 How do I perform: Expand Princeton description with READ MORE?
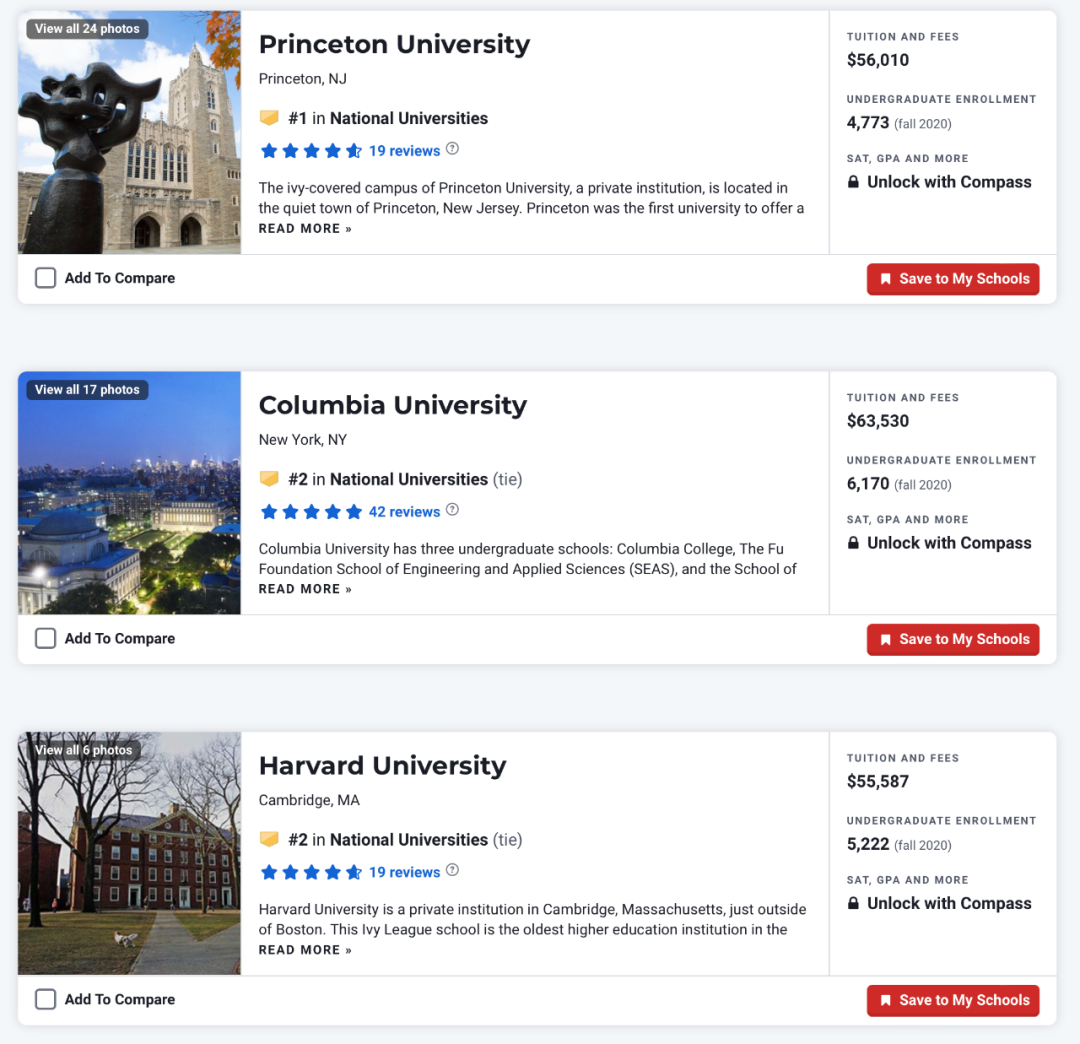click(x=305, y=228)
